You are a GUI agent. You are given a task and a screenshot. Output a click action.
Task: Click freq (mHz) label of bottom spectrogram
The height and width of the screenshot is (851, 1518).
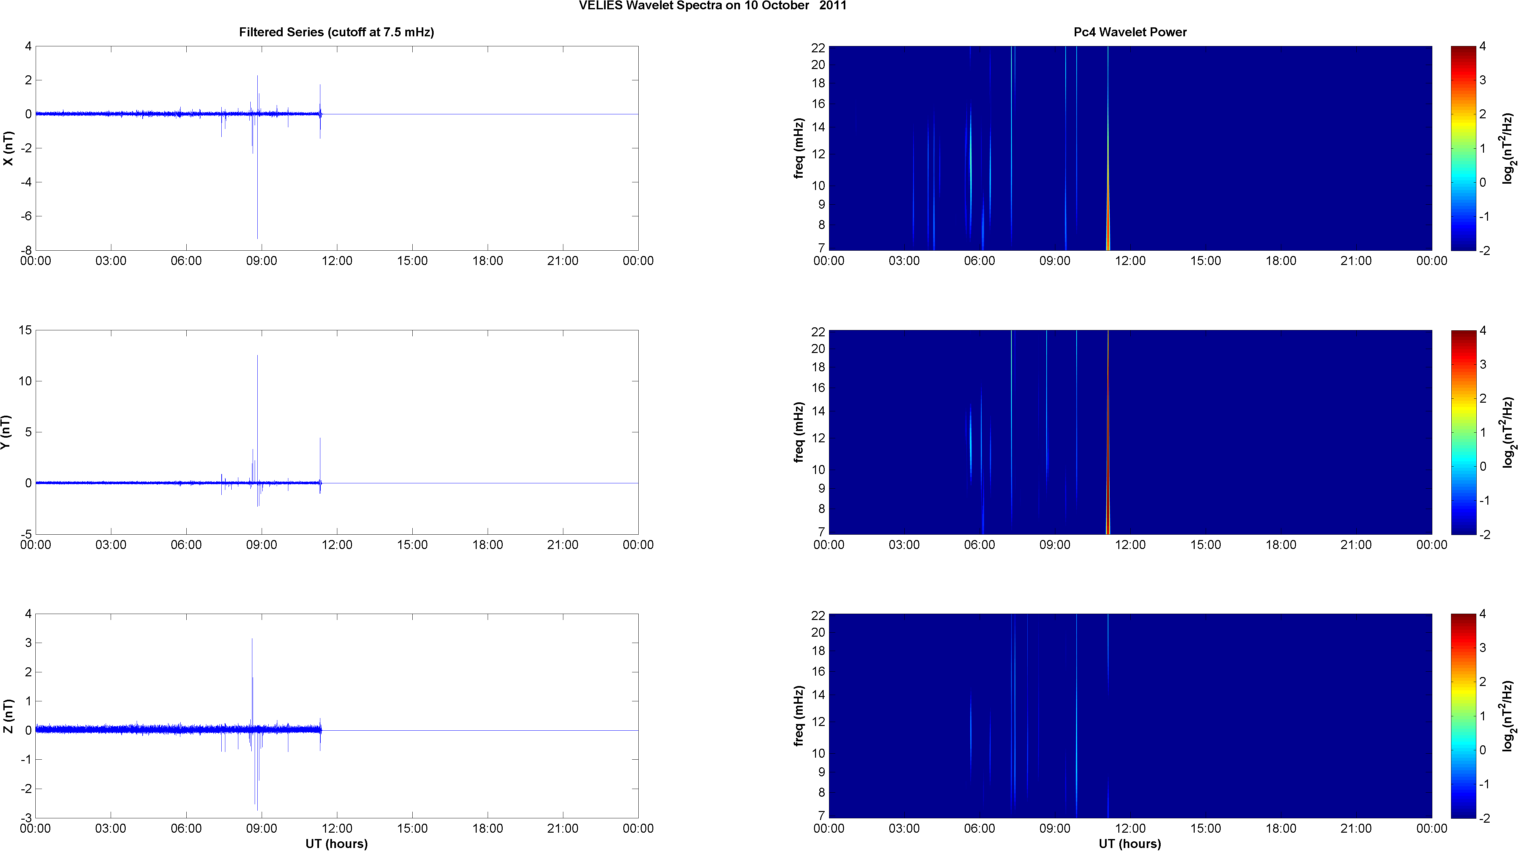(799, 716)
